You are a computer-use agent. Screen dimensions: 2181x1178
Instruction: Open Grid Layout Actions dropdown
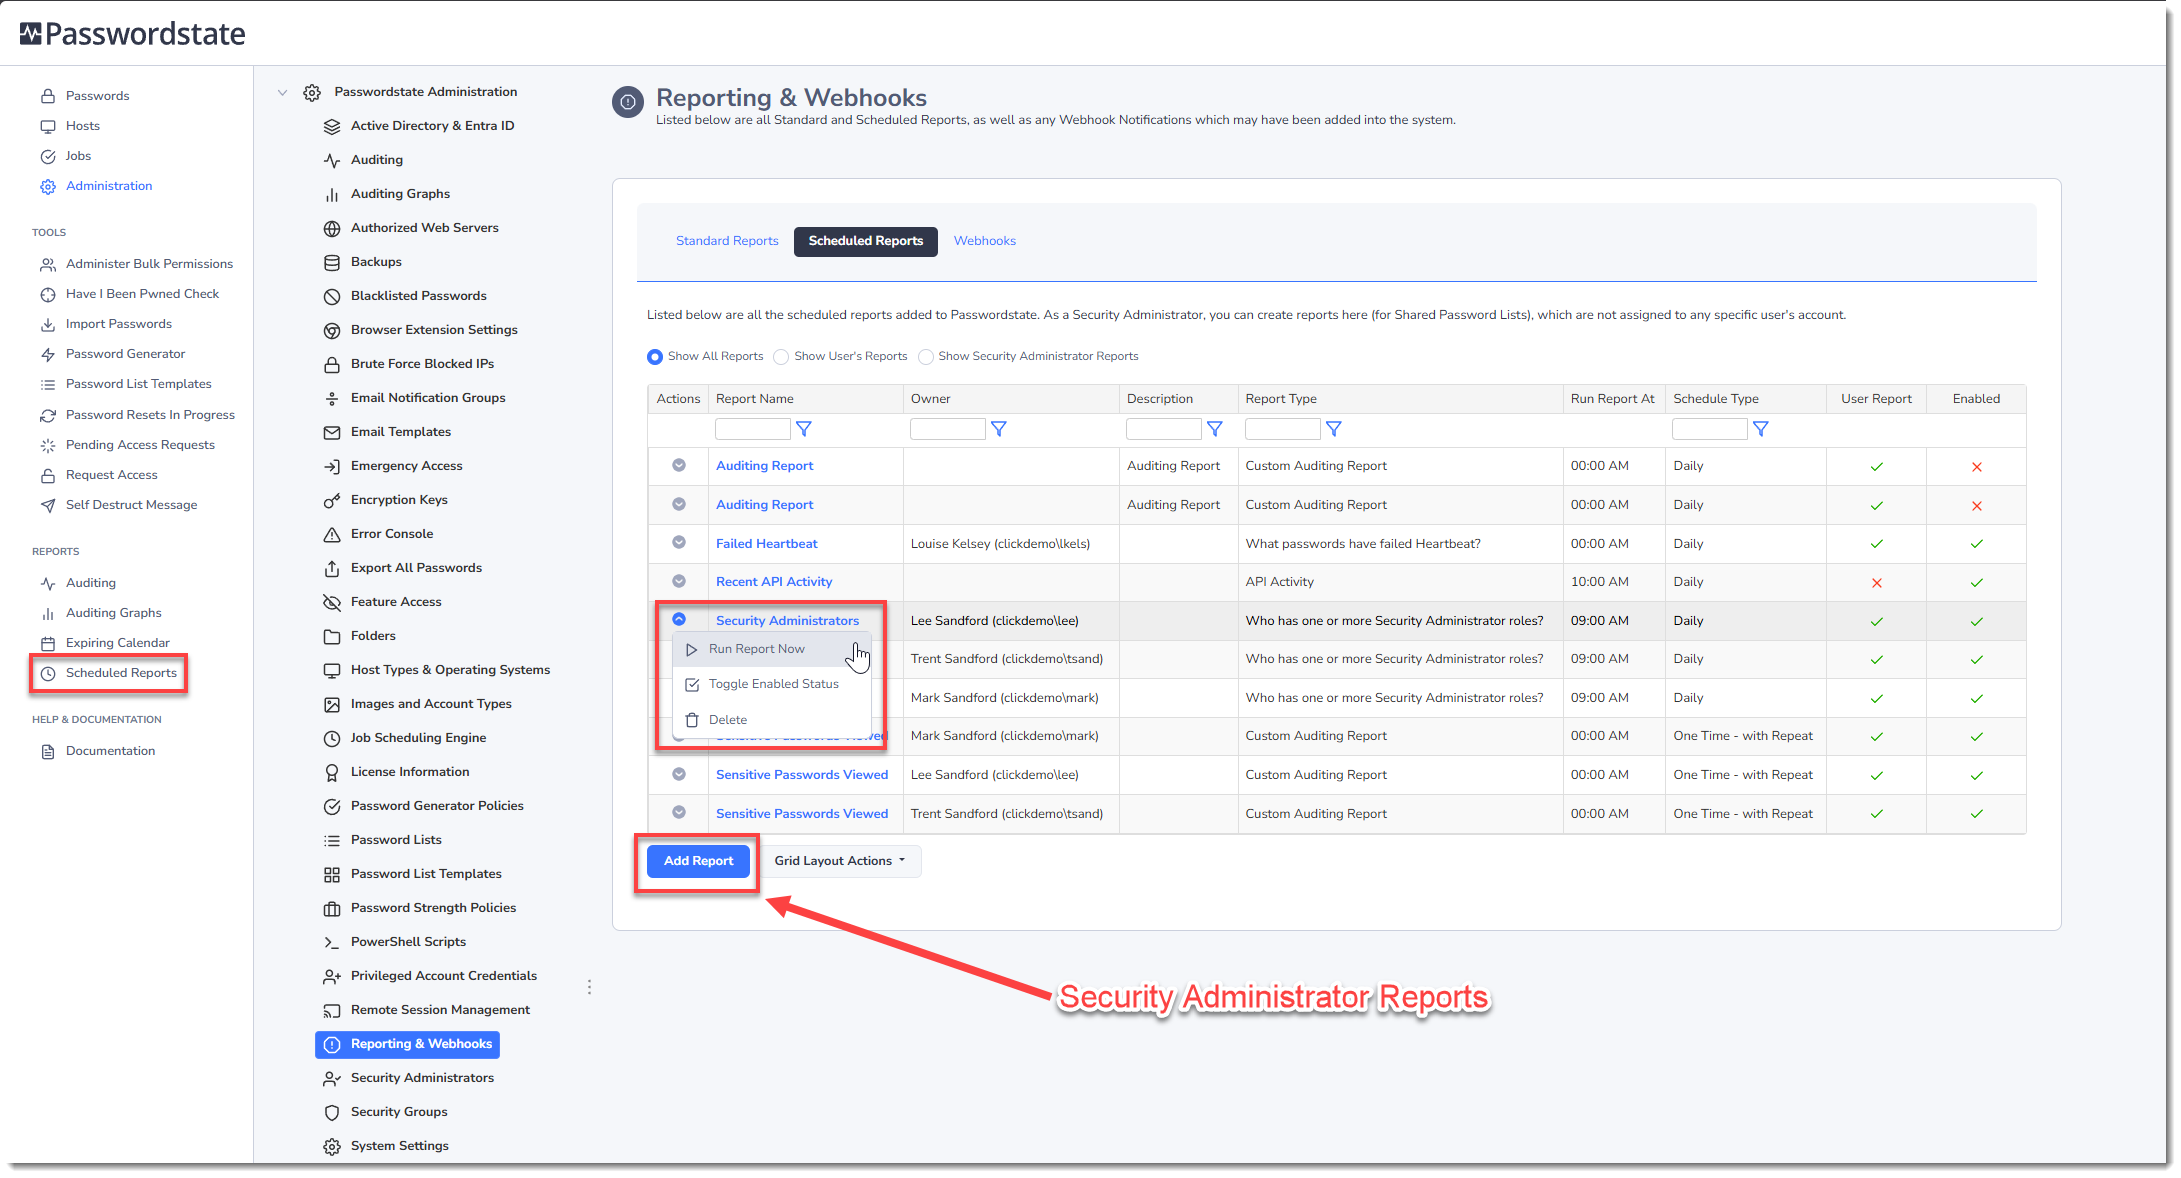(x=840, y=861)
